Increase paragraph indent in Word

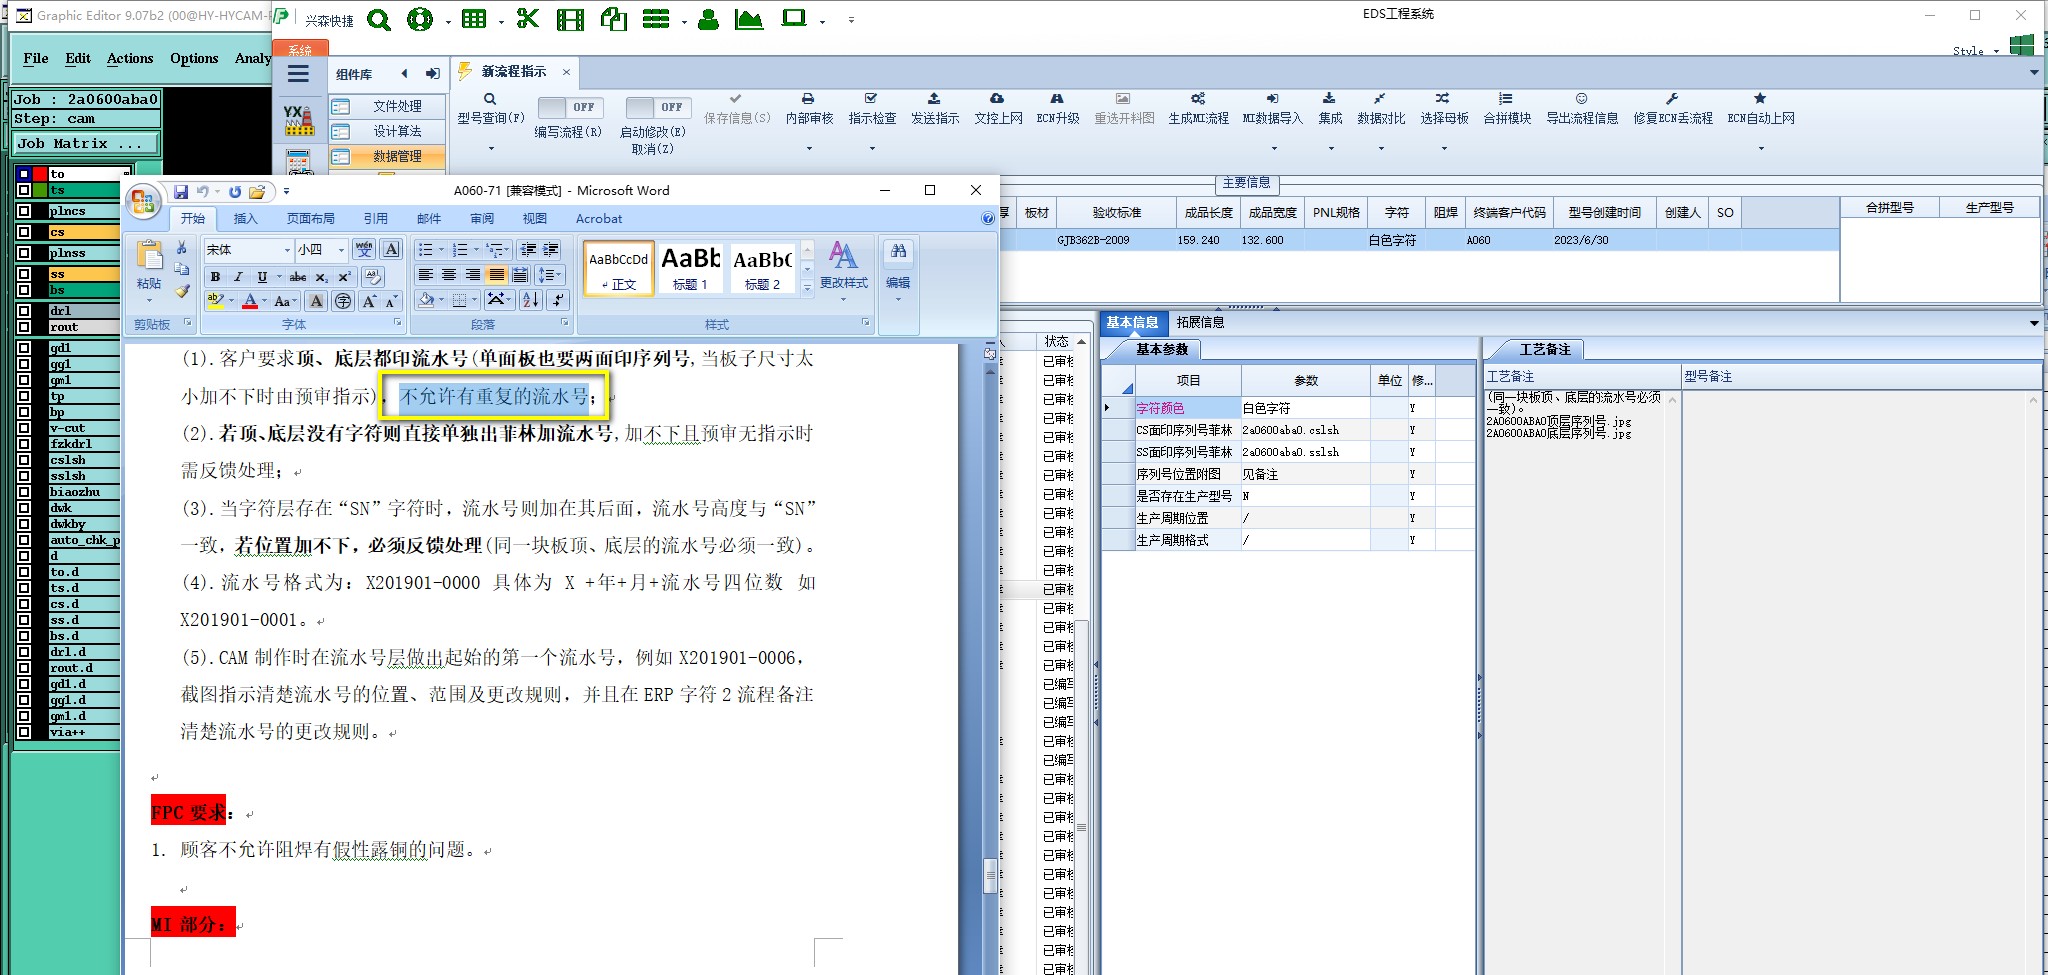tap(551, 249)
